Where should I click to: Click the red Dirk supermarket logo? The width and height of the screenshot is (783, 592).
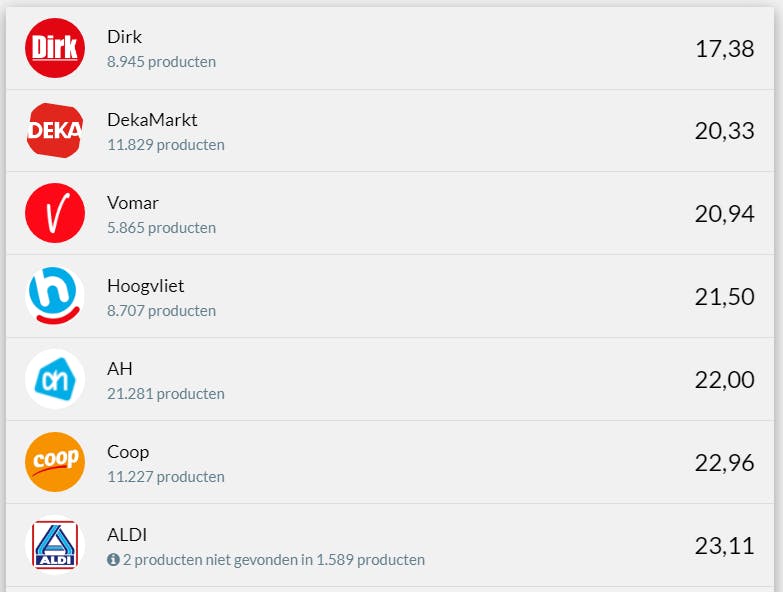click(x=55, y=47)
